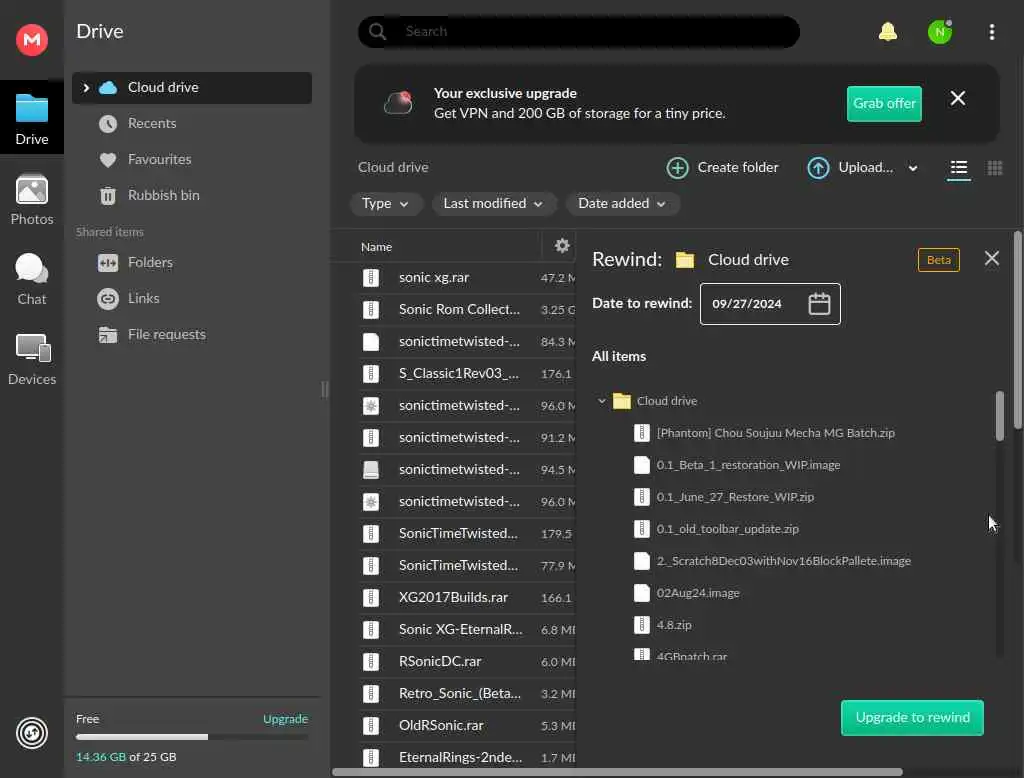Viewport: 1024px width, 778px height.
Task: Open the Chat section
Action: tap(31, 280)
